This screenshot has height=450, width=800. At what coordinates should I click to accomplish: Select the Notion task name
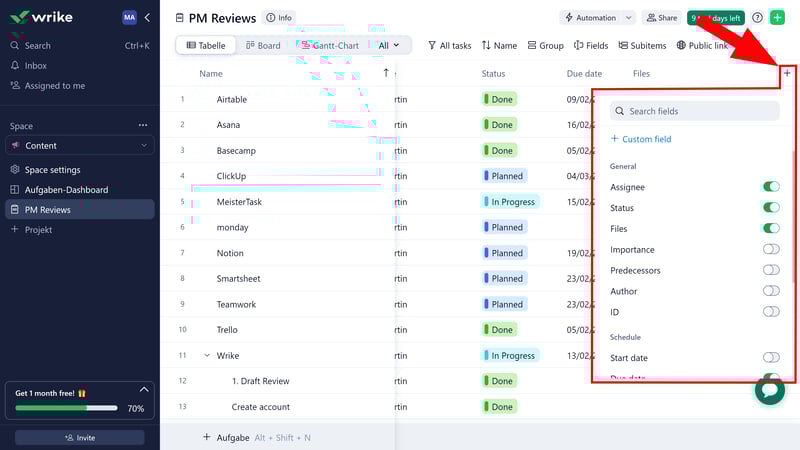pyautogui.click(x=230, y=253)
